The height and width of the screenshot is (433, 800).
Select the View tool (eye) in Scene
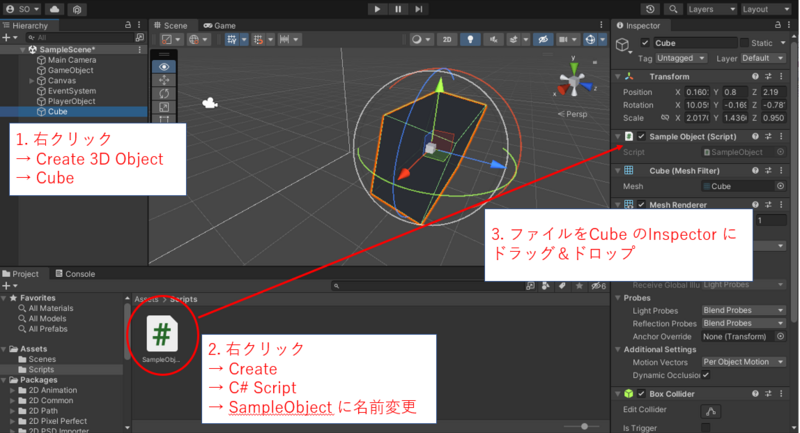[x=164, y=67]
